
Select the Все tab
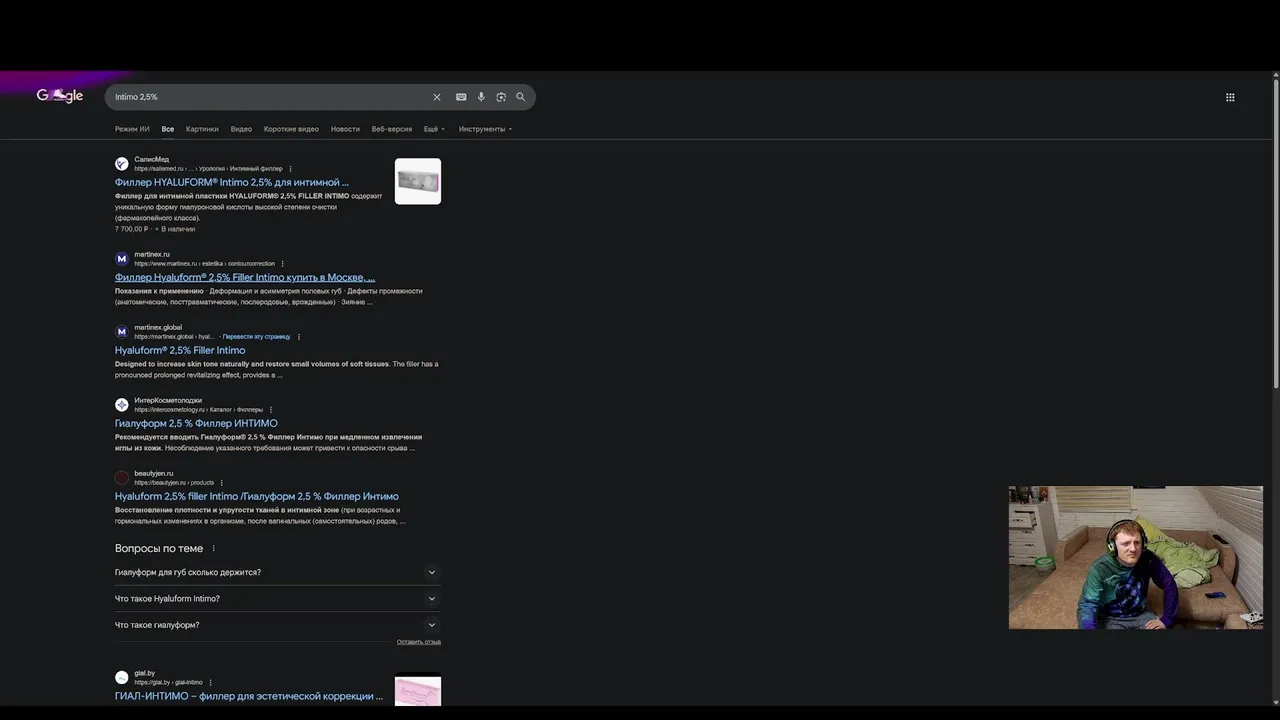tap(168, 129)
